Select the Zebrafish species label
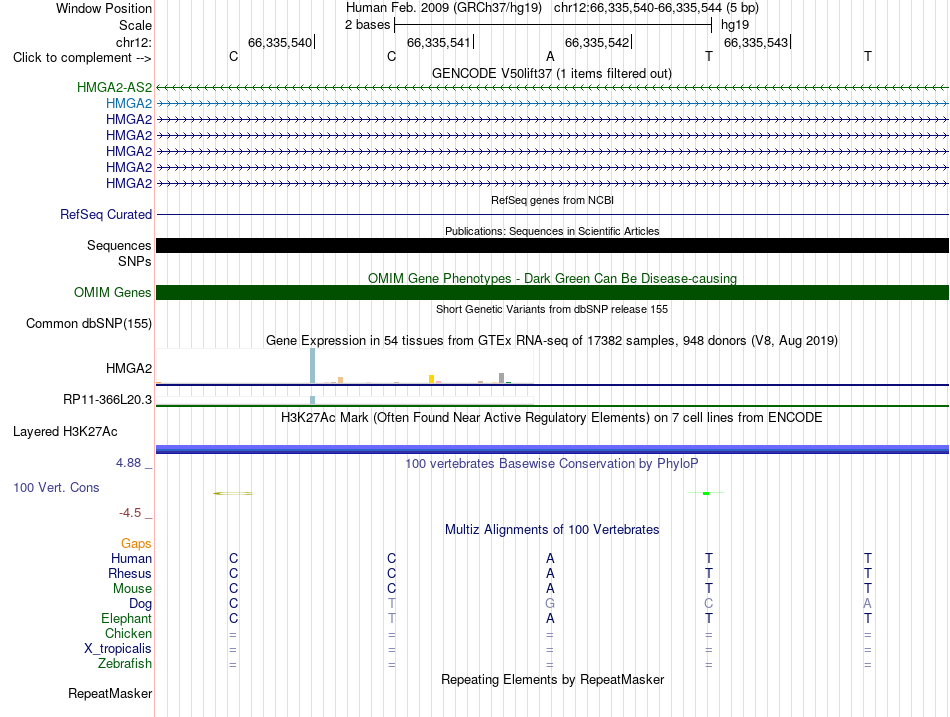This screenshot has width=950, height=717. point(125,664)
